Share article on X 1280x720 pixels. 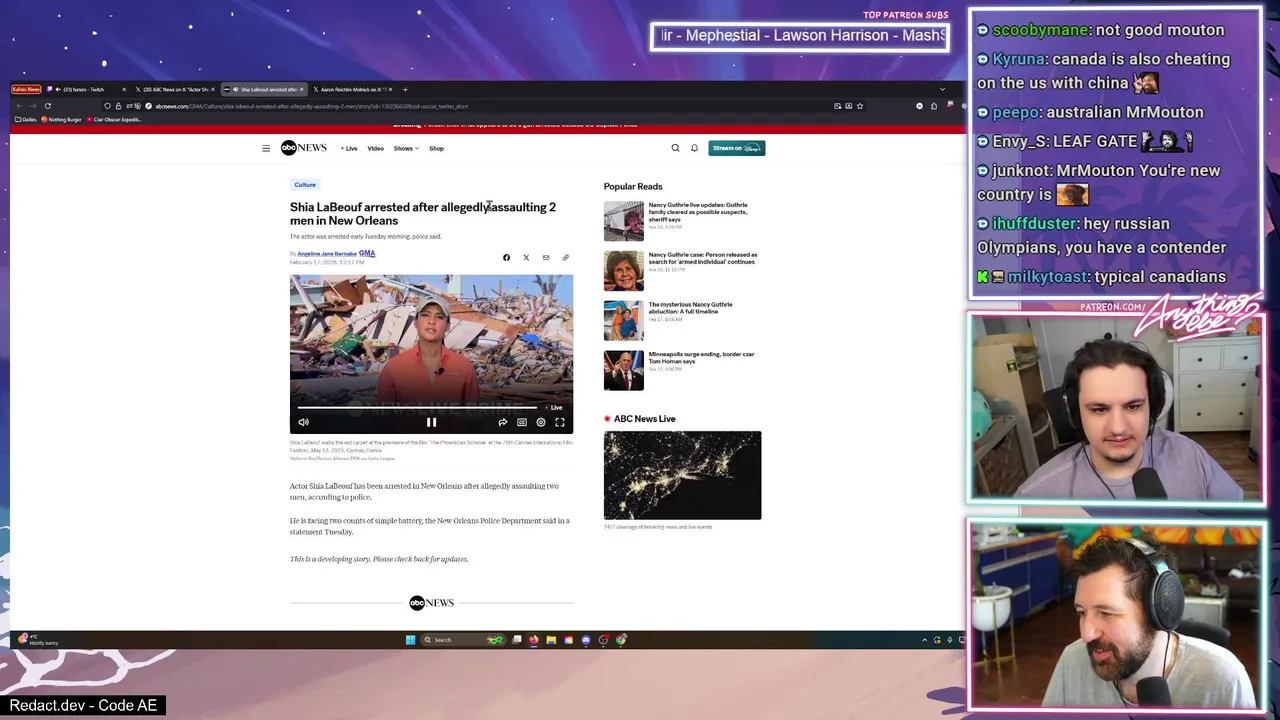pos(526,258)
